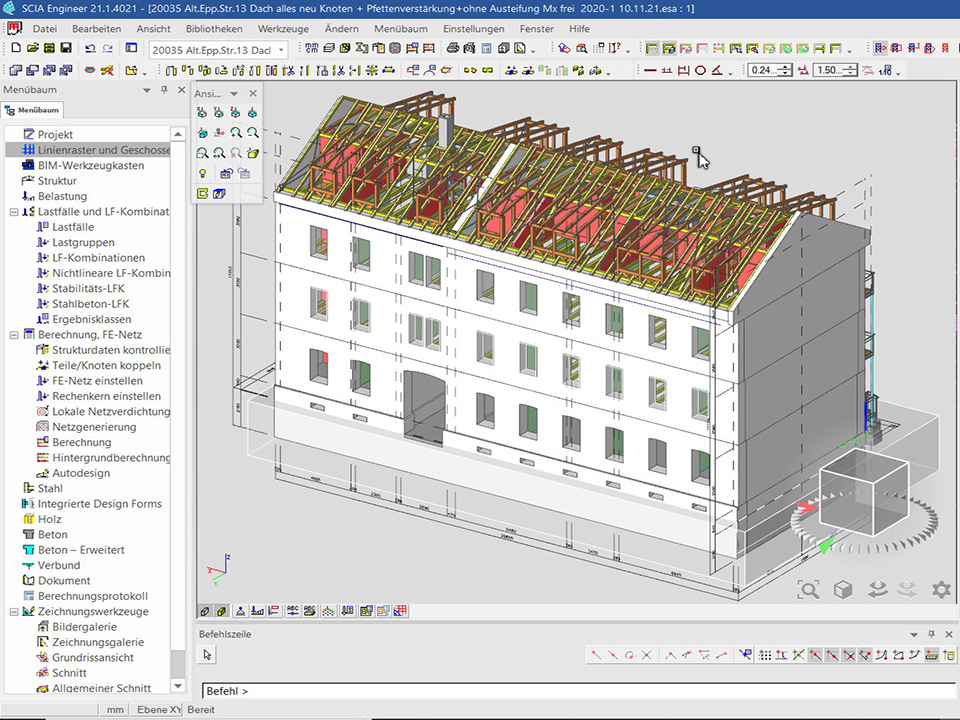Click the New project icon
The height and width of the screenshot is (720, 960).
coord(14,49)
